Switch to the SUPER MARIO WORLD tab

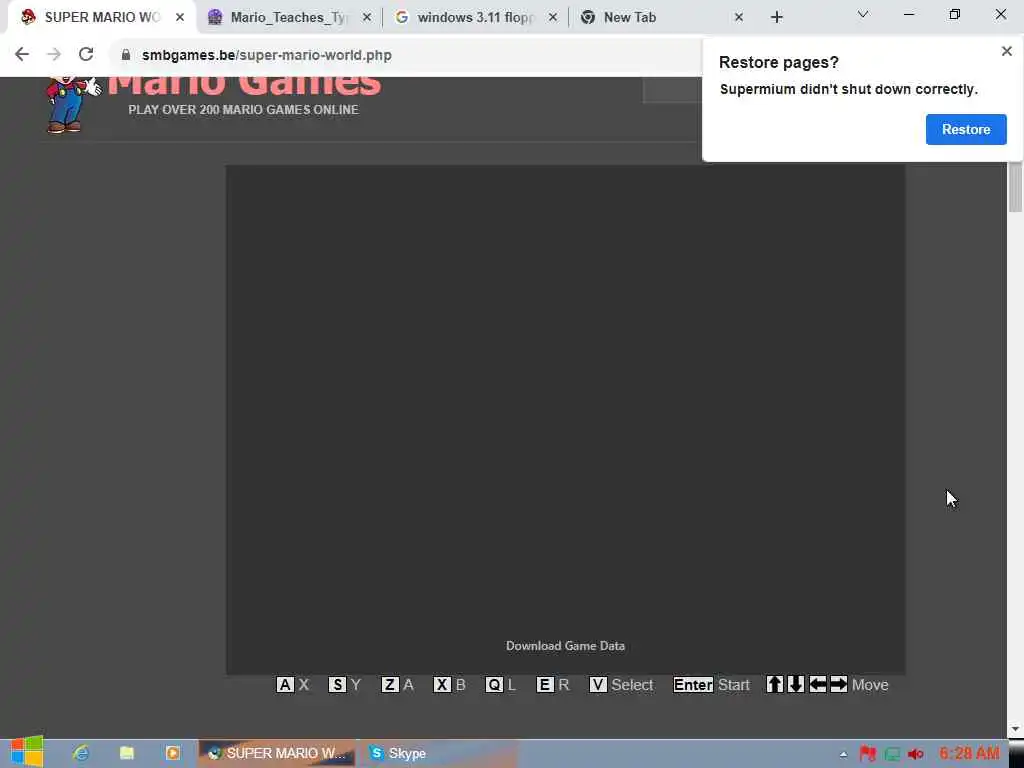pyautogui.click(x=101, y=17)
